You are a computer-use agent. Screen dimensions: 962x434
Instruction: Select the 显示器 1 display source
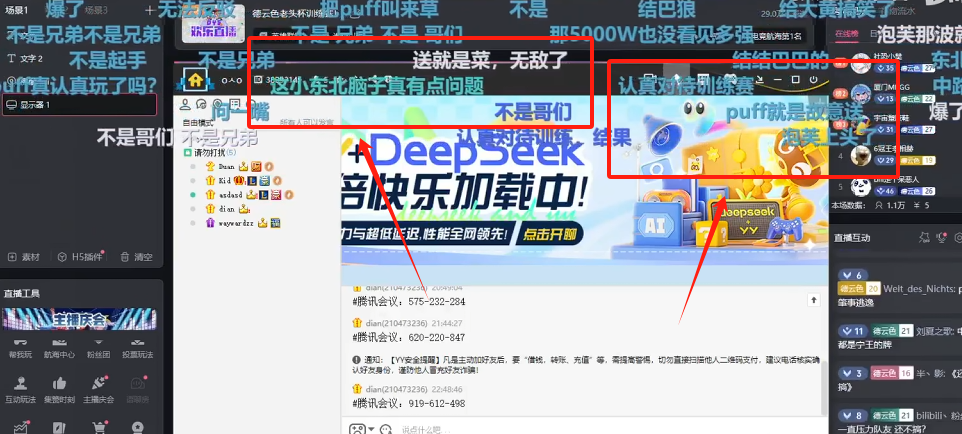click(80, 104)
